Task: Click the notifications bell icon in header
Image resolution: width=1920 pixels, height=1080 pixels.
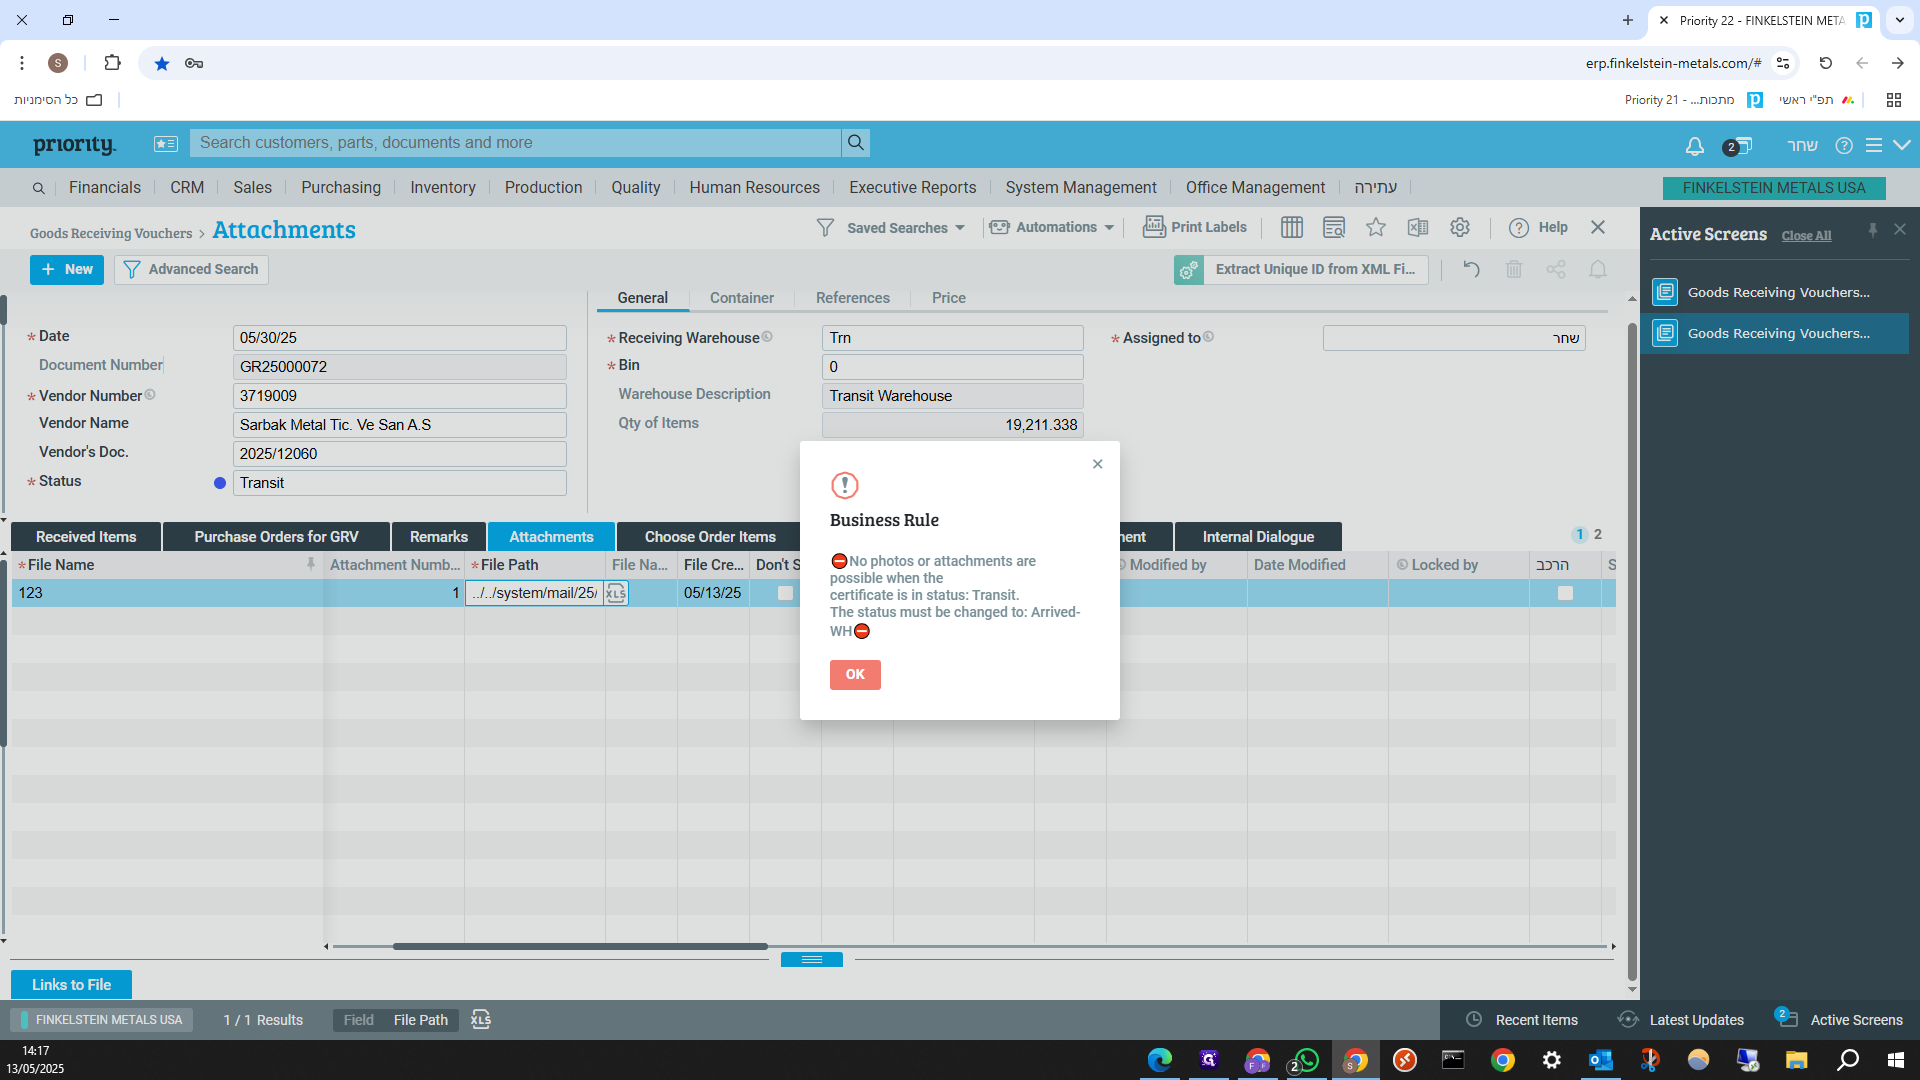Action: (1694, 146)
